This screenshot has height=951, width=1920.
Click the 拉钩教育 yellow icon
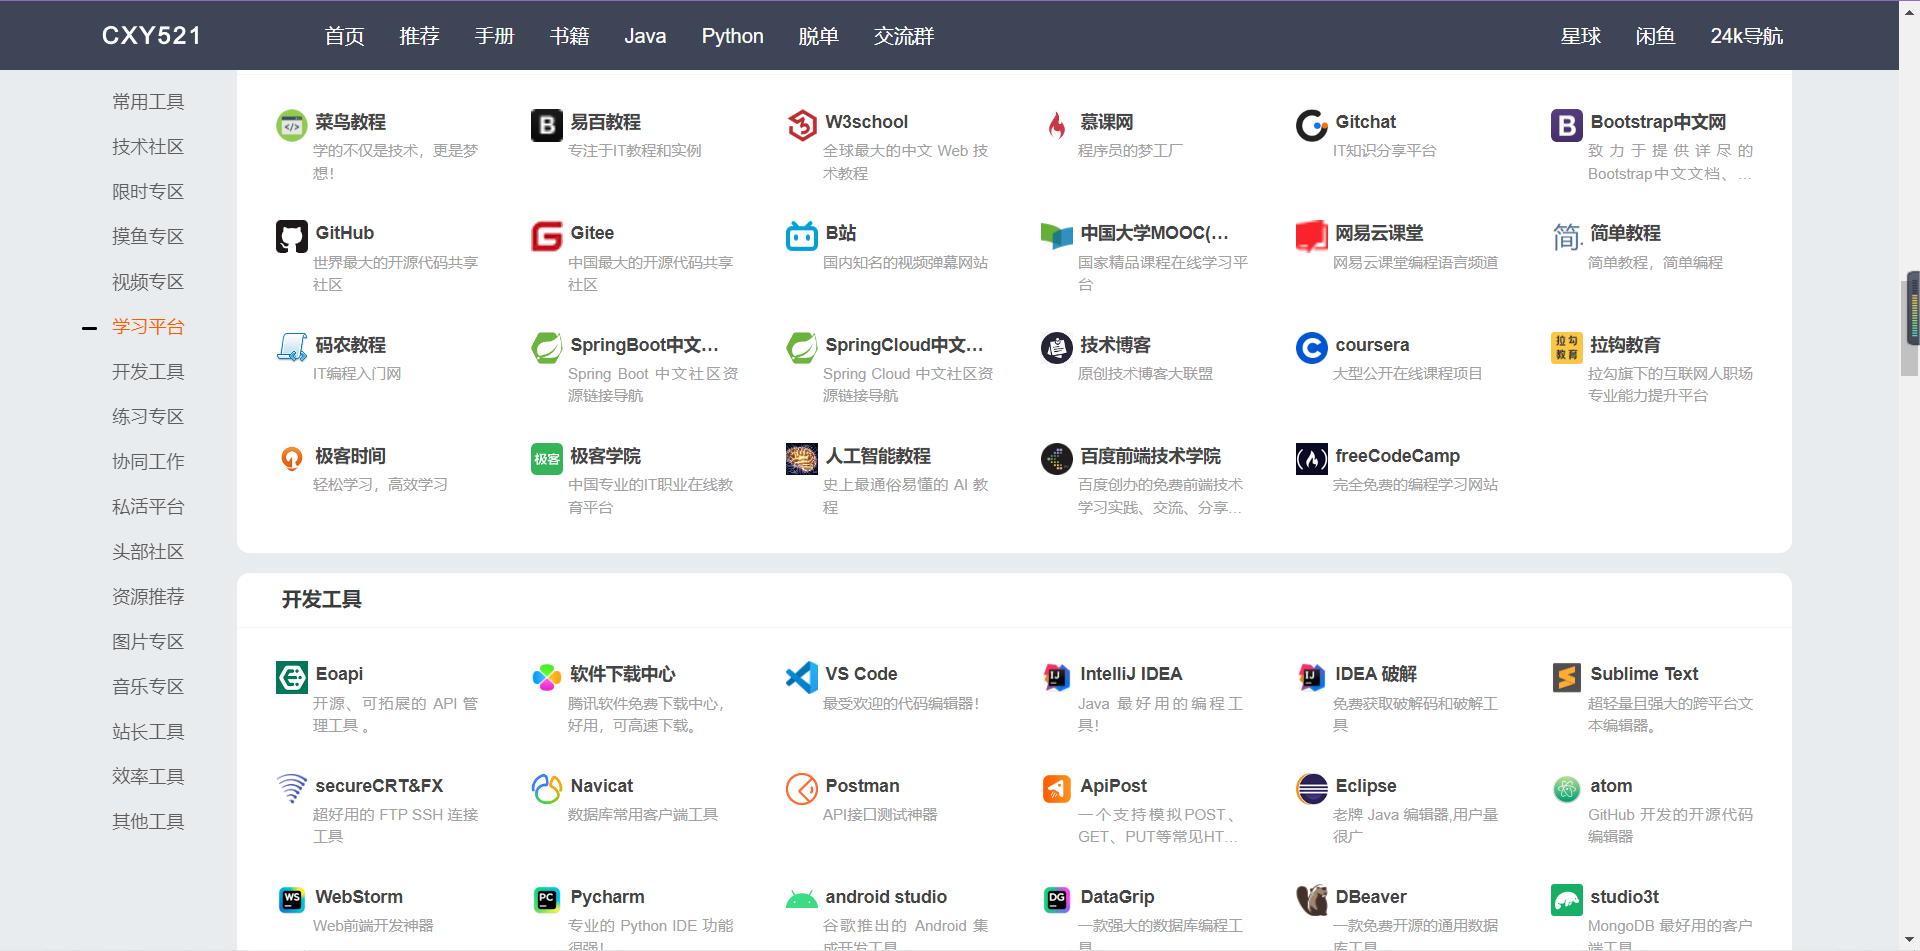click(1567, 348)
